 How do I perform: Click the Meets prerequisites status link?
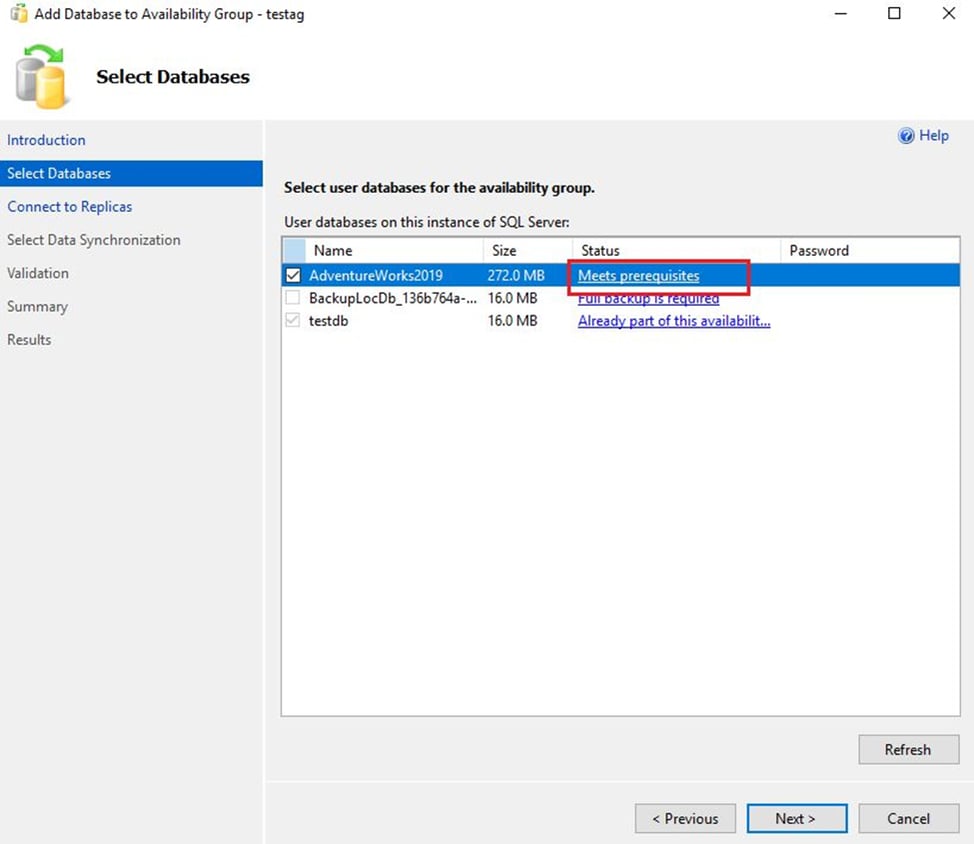pos(638,275)
